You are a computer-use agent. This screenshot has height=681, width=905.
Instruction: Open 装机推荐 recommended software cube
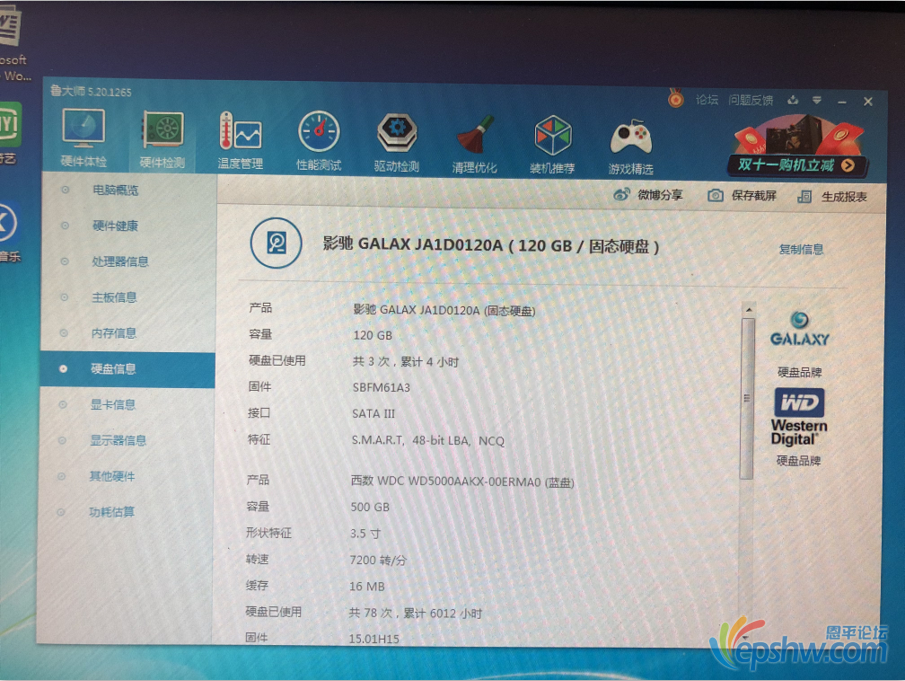tap(552, 143)
